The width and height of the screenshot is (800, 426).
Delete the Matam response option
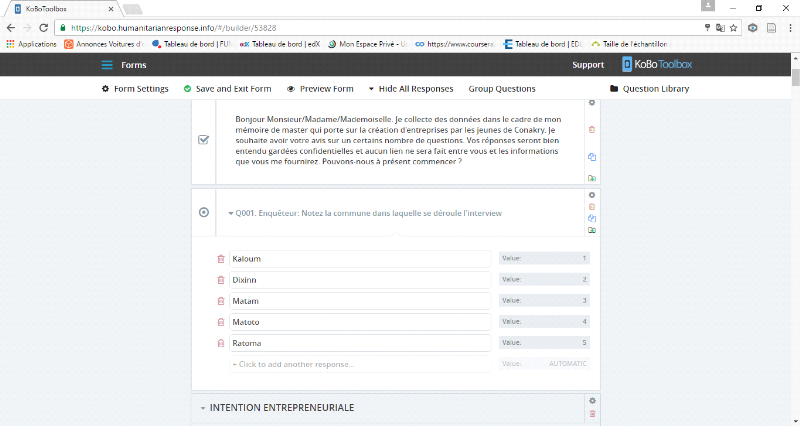(221, 301)
